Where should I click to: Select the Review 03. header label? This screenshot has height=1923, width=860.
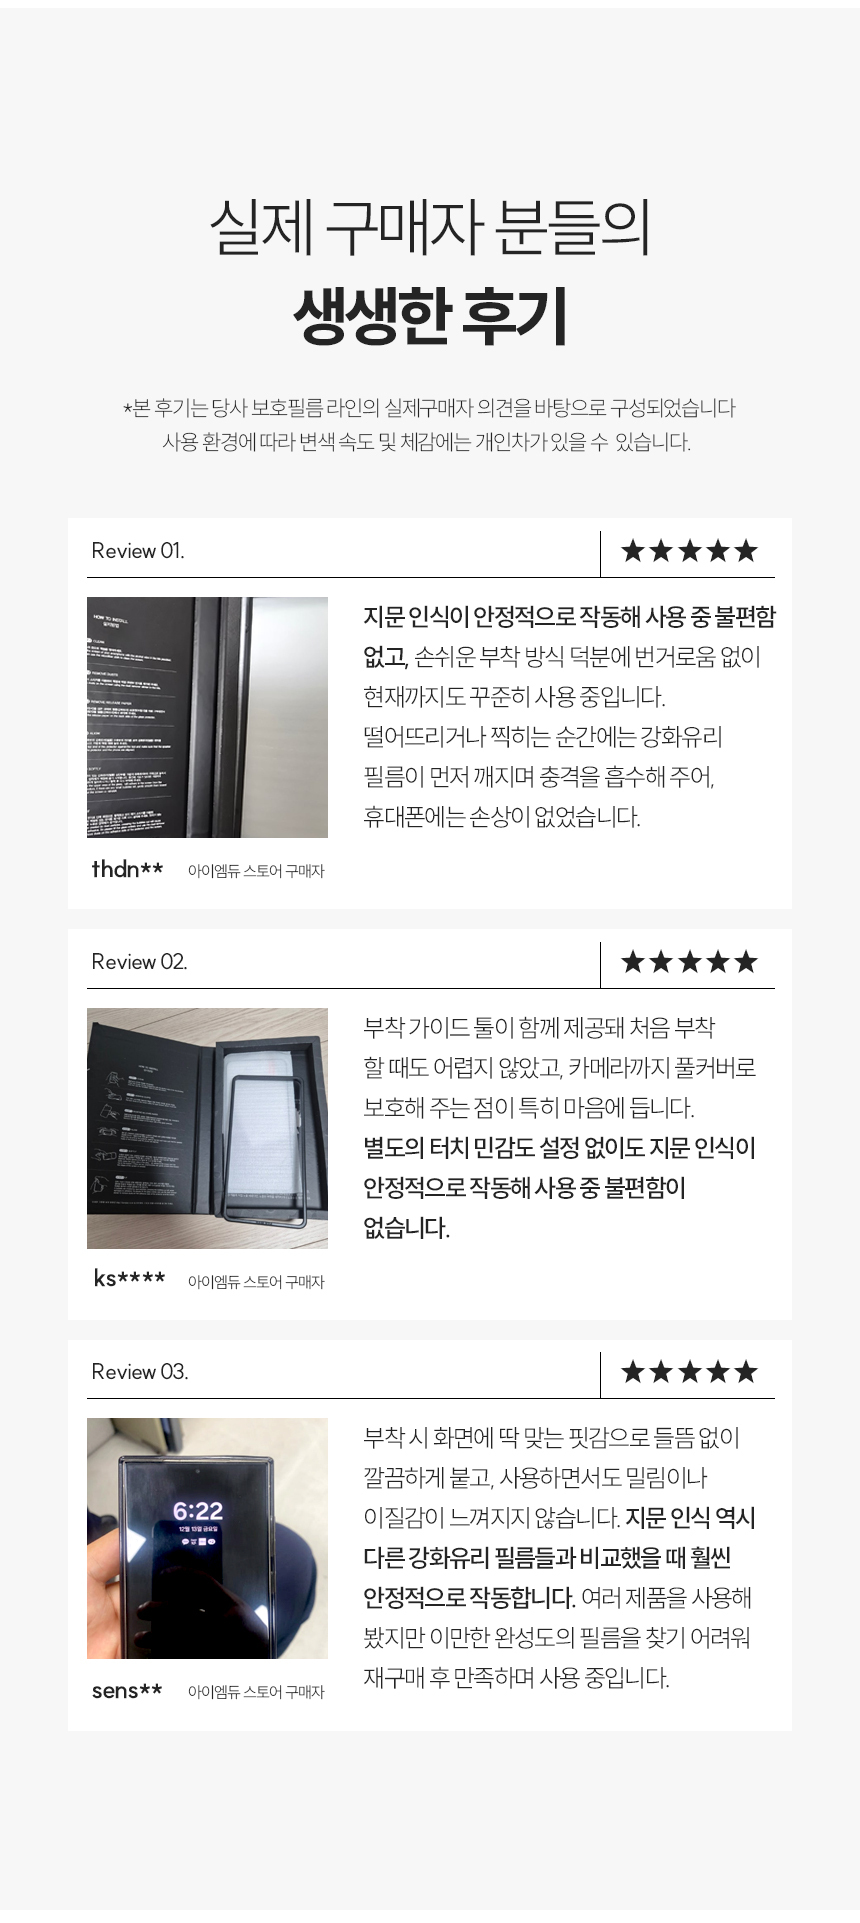(x=139, y=1372)
